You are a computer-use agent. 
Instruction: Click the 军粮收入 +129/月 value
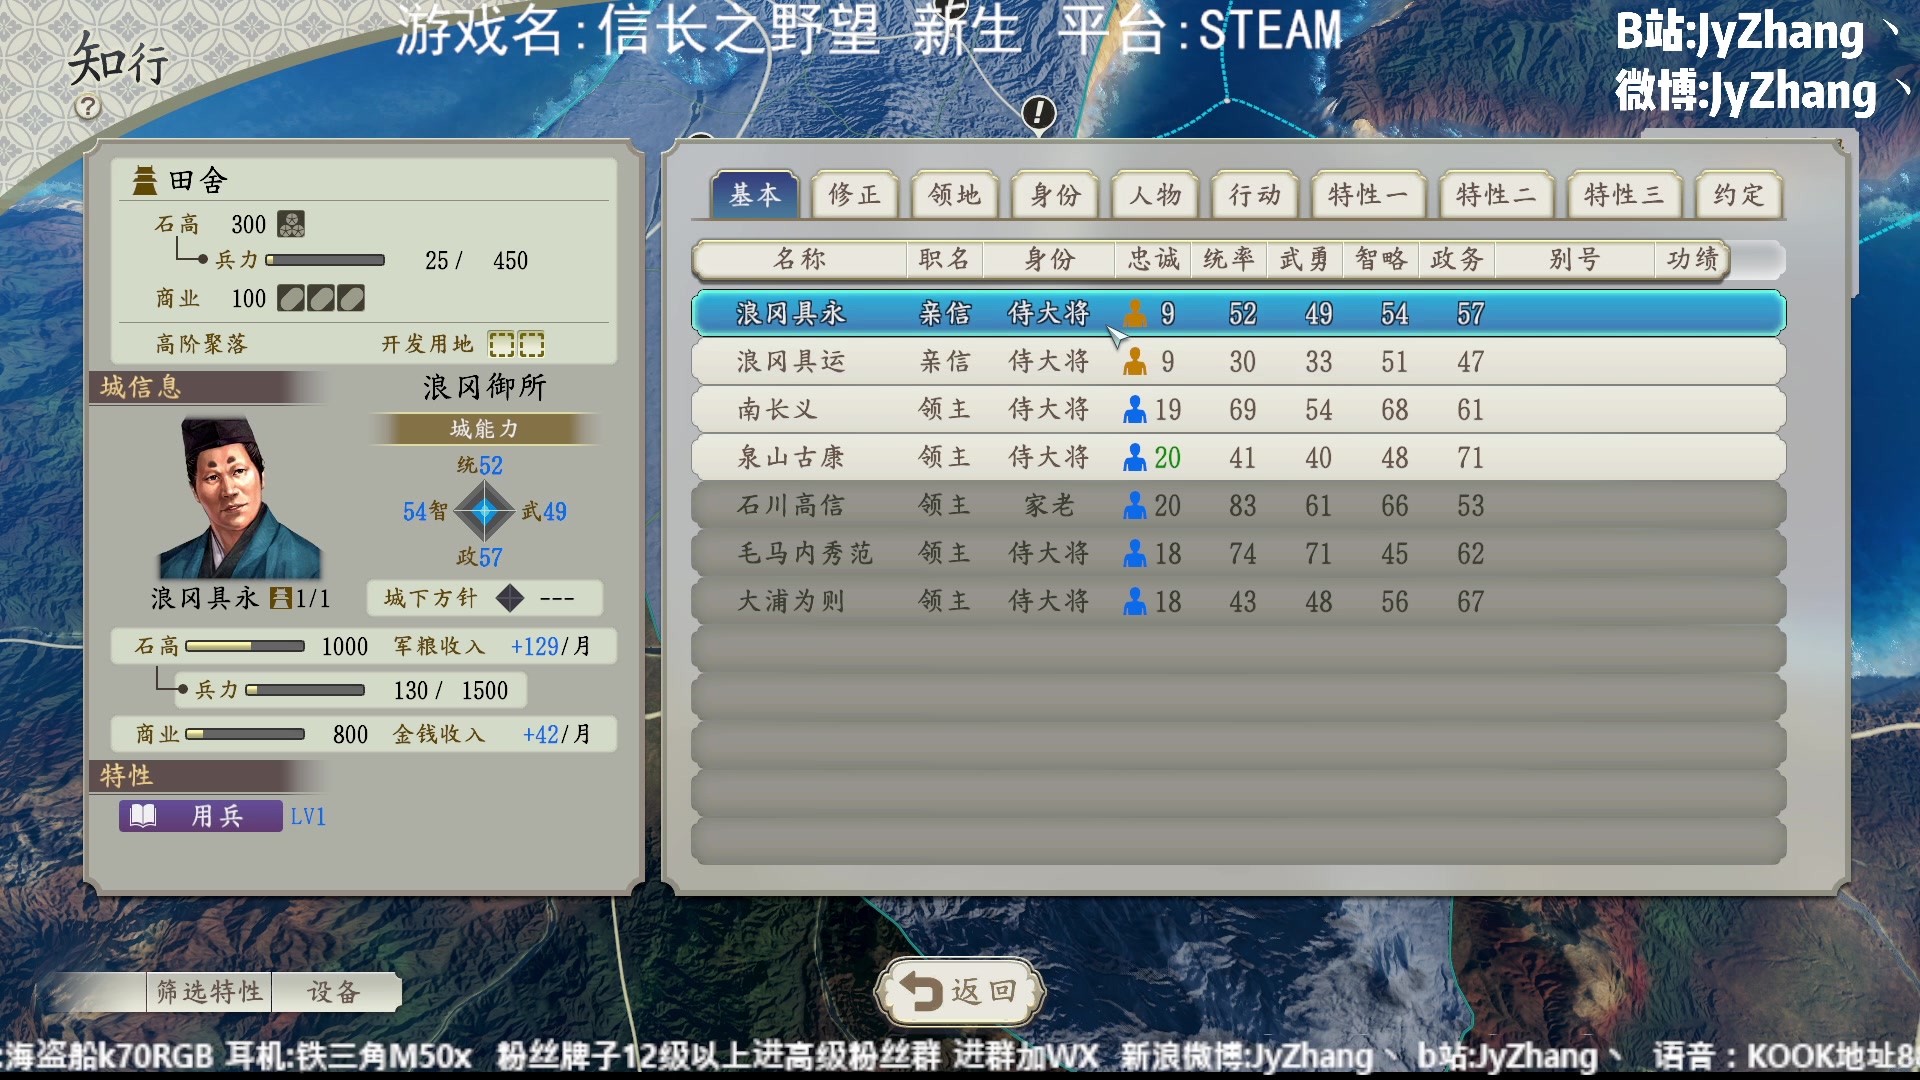pyautogui.click(x=550, y=647)
